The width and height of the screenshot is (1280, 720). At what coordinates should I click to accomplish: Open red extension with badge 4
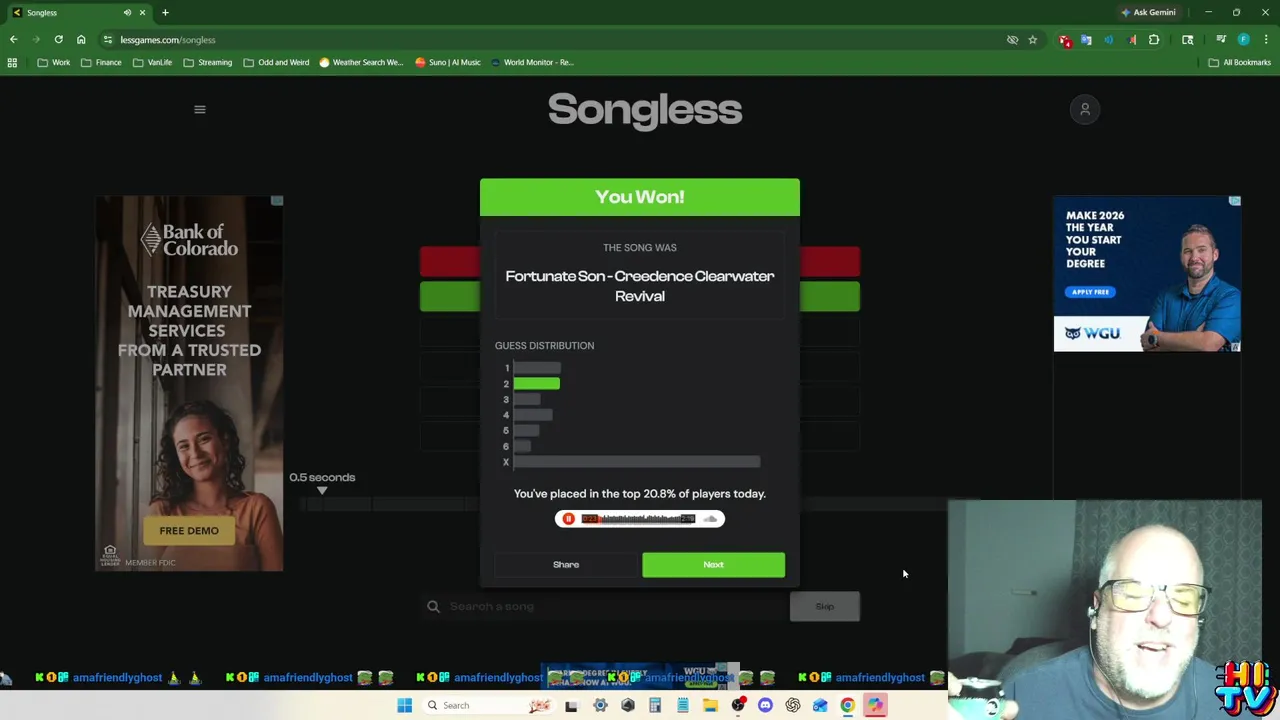1064,40
